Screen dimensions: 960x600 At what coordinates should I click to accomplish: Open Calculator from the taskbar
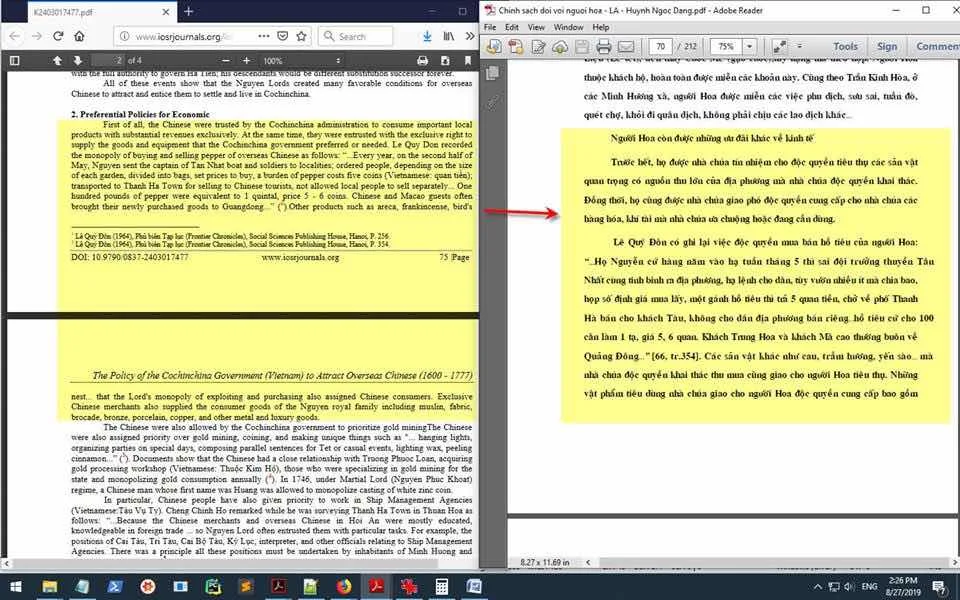441,587
